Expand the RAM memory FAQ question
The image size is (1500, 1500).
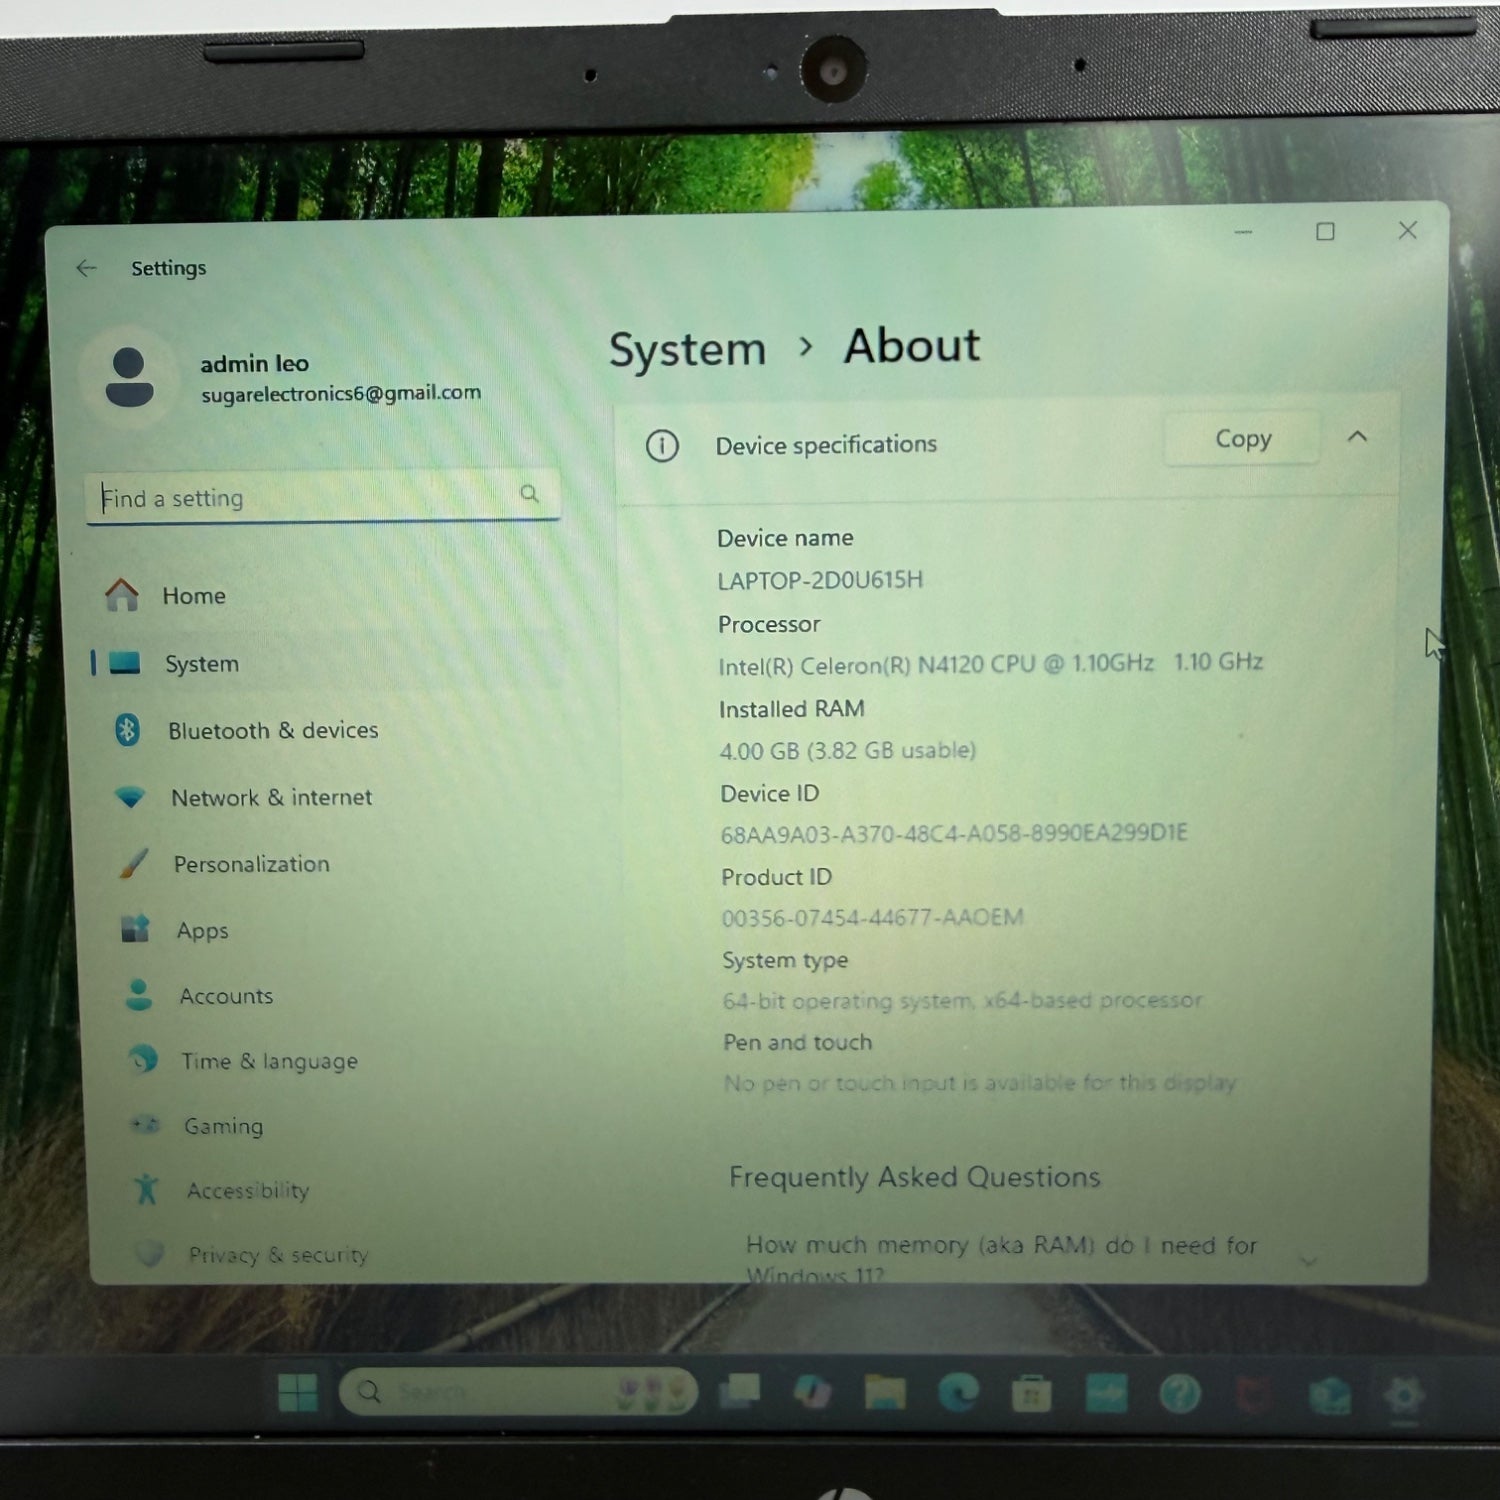(1307, 1260)
